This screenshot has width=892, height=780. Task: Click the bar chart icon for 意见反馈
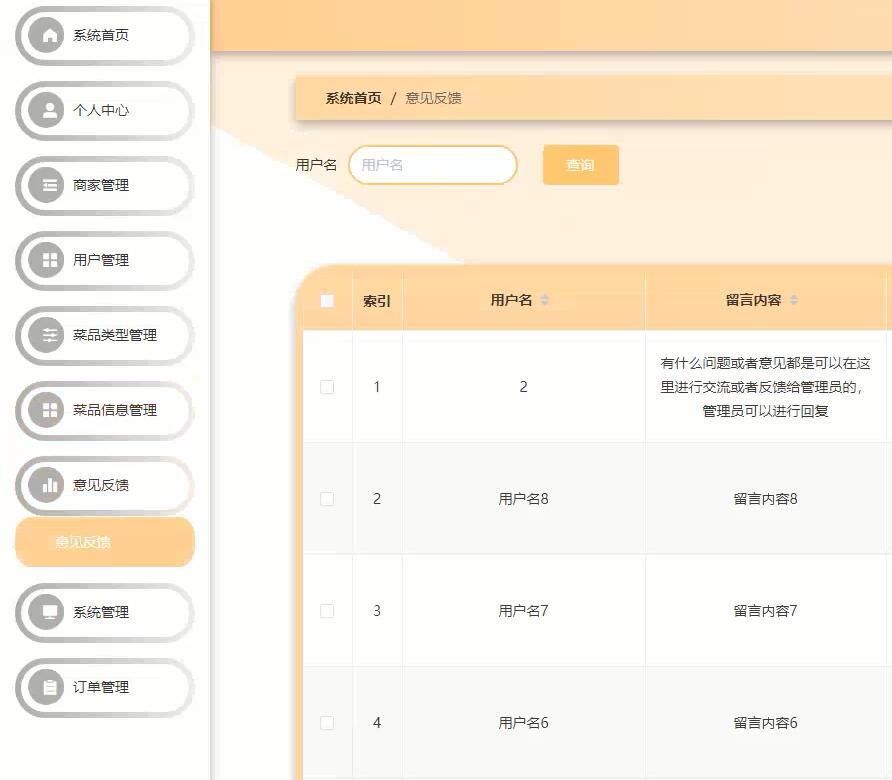(48, 486)
